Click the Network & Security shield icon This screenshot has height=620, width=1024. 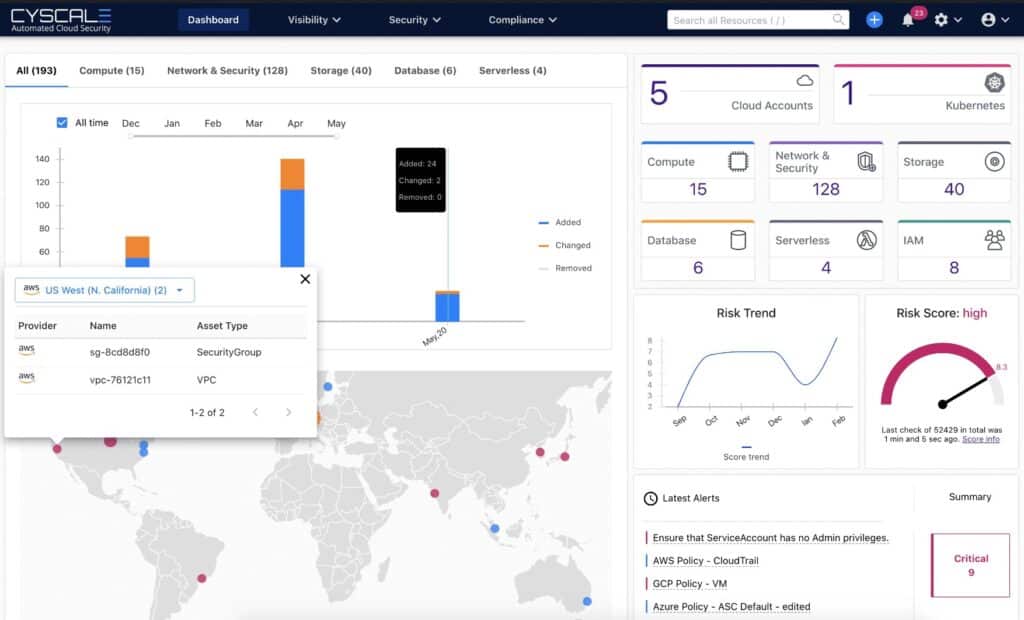tap(866, 161)
